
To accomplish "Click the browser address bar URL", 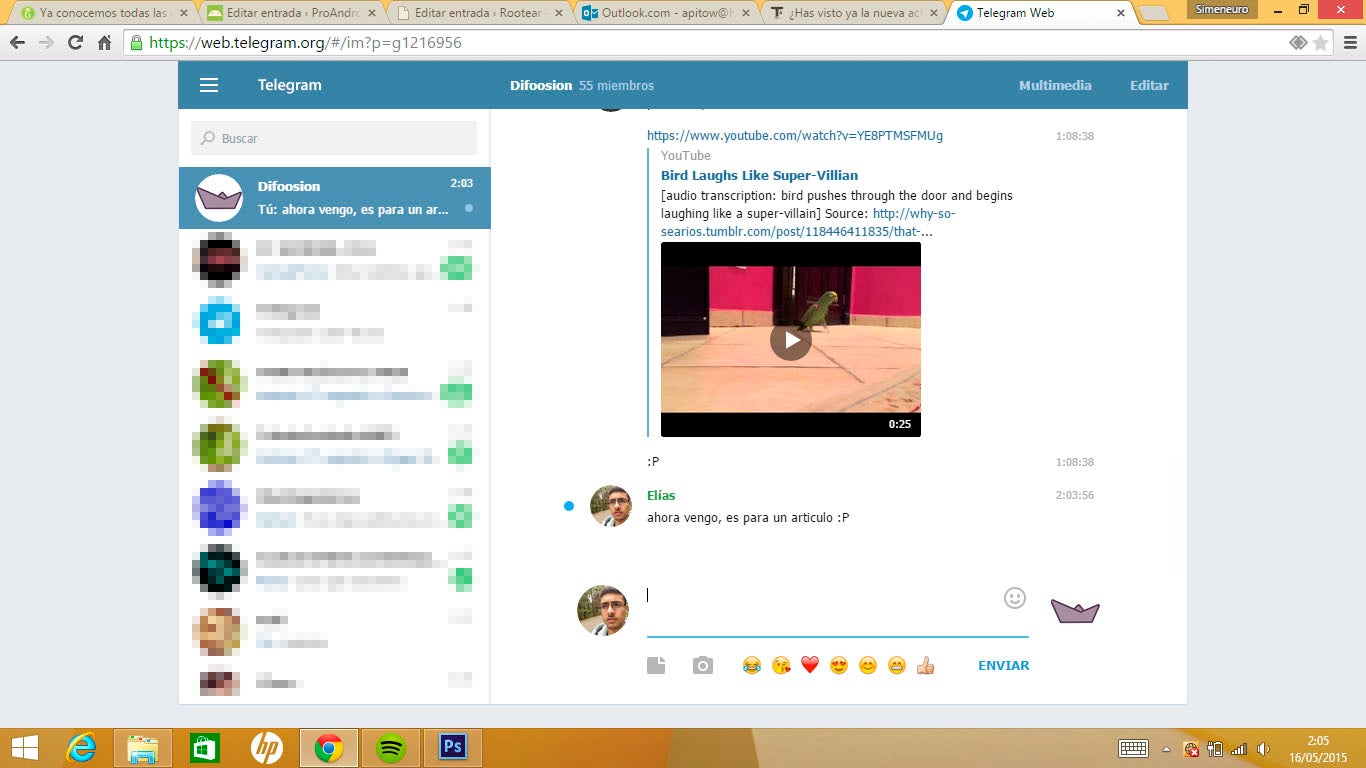I will click(305, 43).
